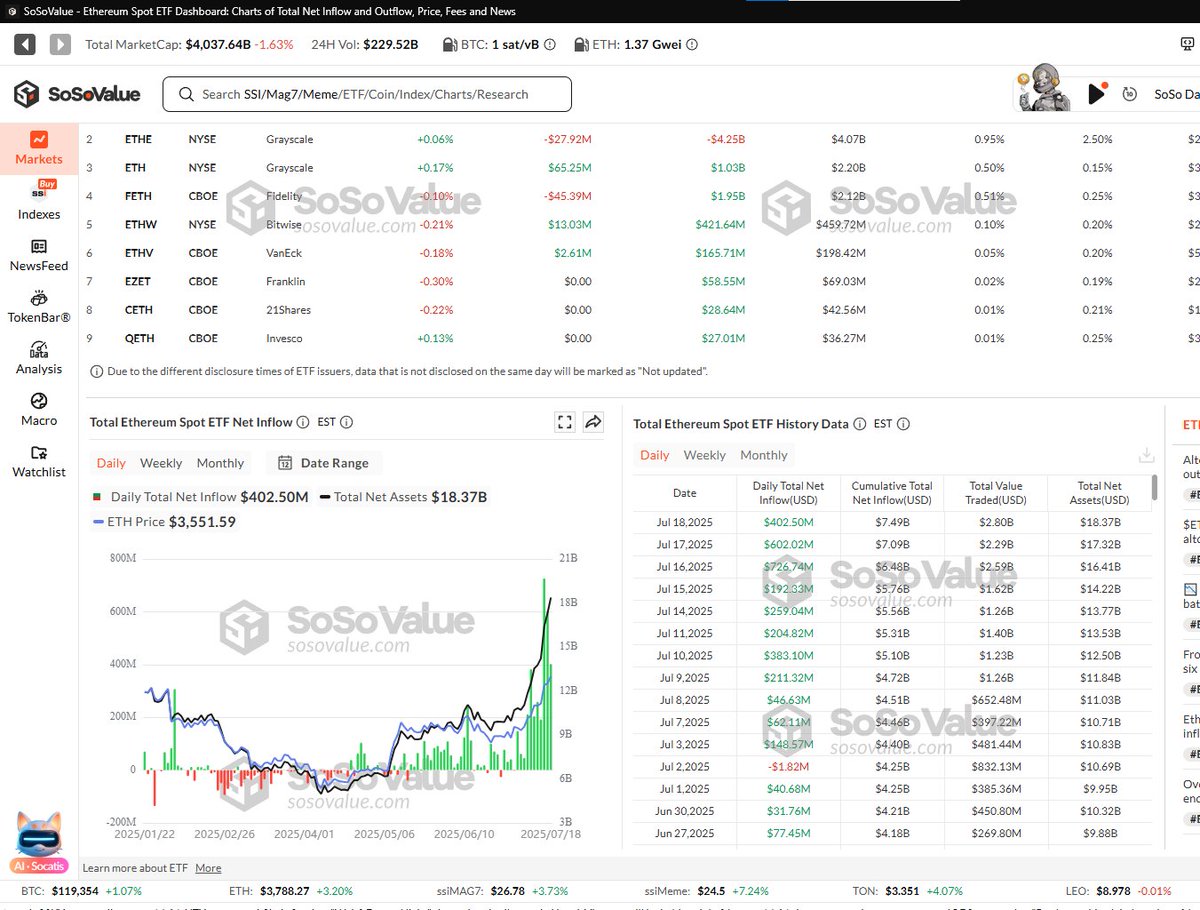The height and width of the screenshot is (910, 1200).
Task: Click the Jul 18,2025 date cell
Action: pyautogui.click(x=685, y=522)
